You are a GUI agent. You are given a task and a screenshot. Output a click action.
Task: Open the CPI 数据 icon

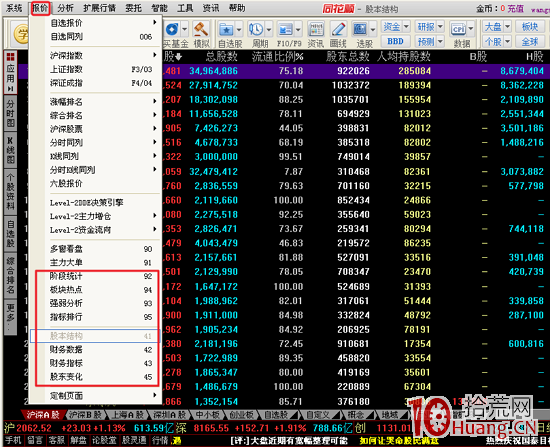pos(458,29)
